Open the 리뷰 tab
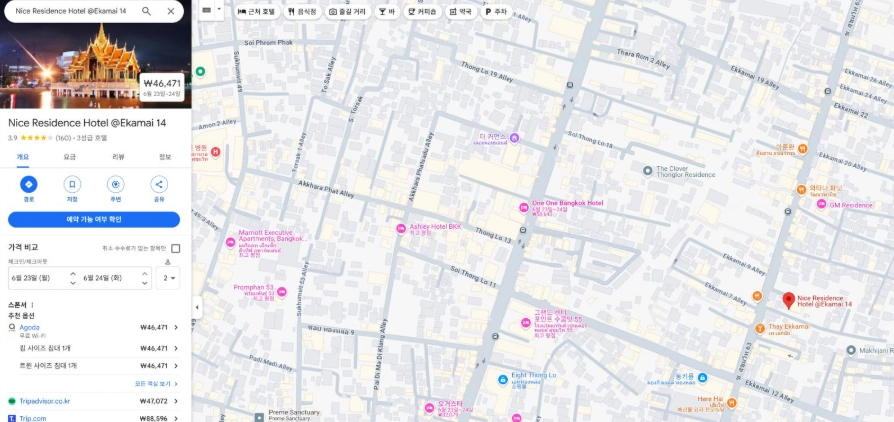894x422 pixels. (x=118, y=157)
